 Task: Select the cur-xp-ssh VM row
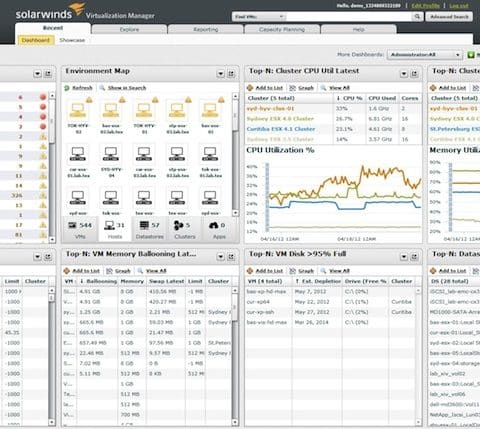pos(330,312)
